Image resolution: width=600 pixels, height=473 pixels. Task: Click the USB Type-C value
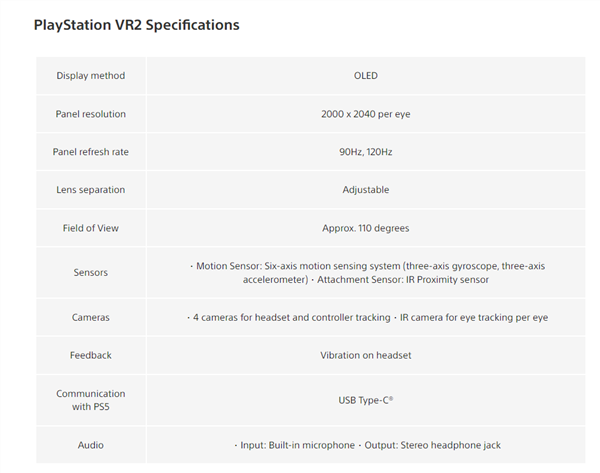pos(365,400)
